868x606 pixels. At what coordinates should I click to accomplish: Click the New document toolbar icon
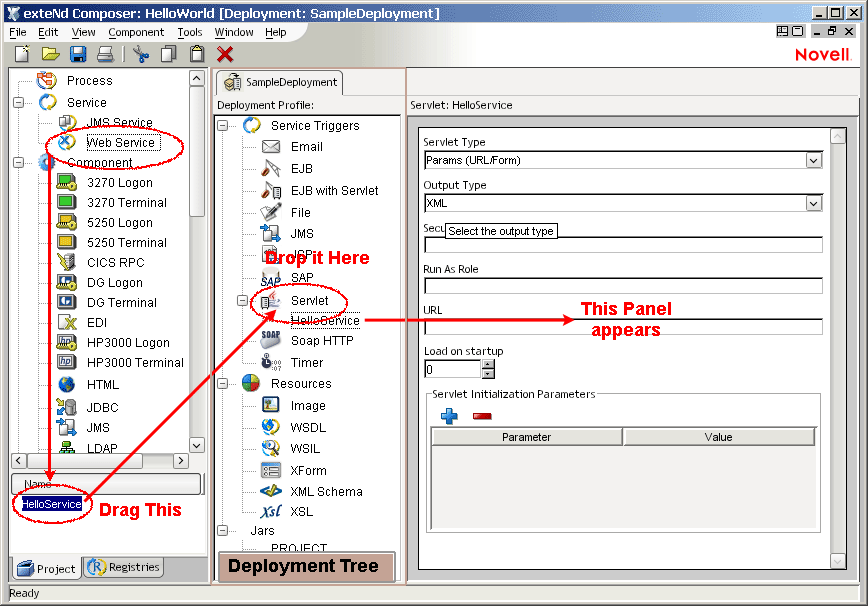(x=22, y=54)
